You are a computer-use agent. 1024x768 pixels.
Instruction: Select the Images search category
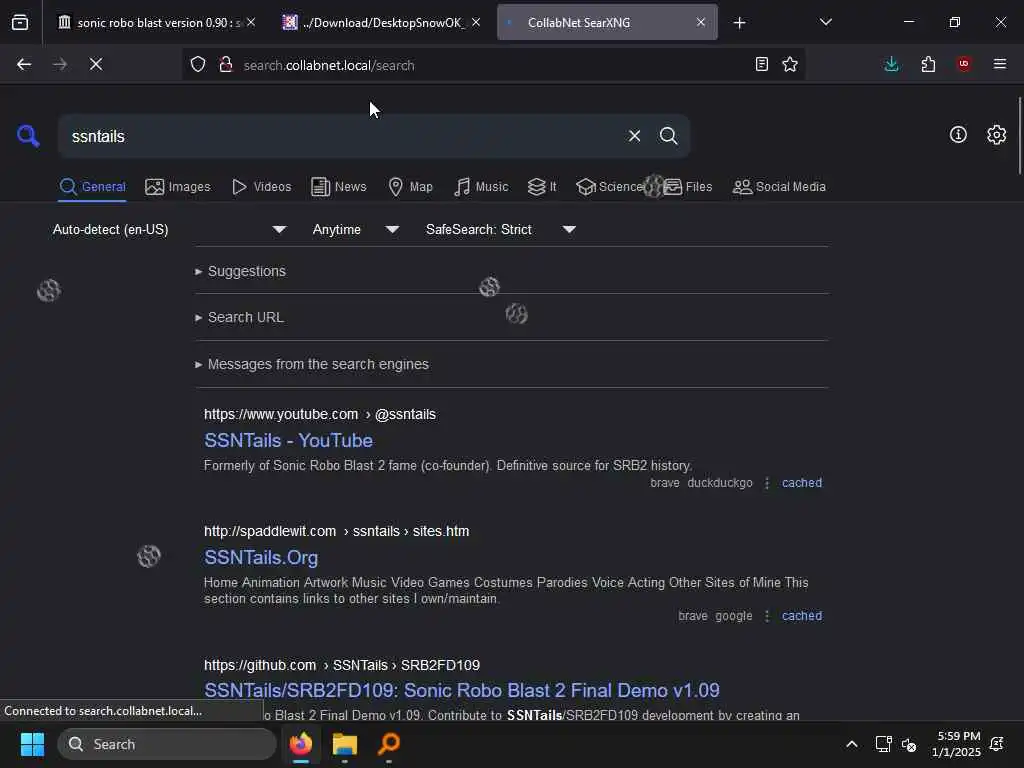pos(178,187)
